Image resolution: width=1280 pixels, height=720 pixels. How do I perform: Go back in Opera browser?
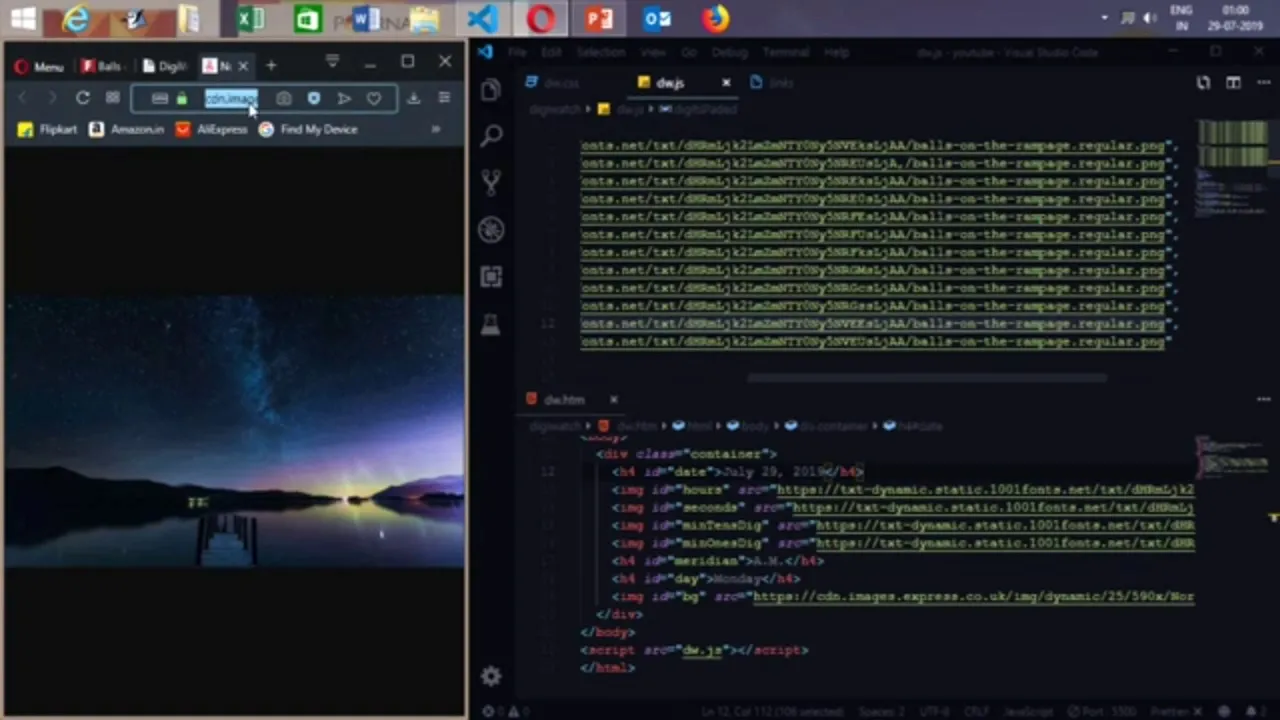click(x=23, y=98)
